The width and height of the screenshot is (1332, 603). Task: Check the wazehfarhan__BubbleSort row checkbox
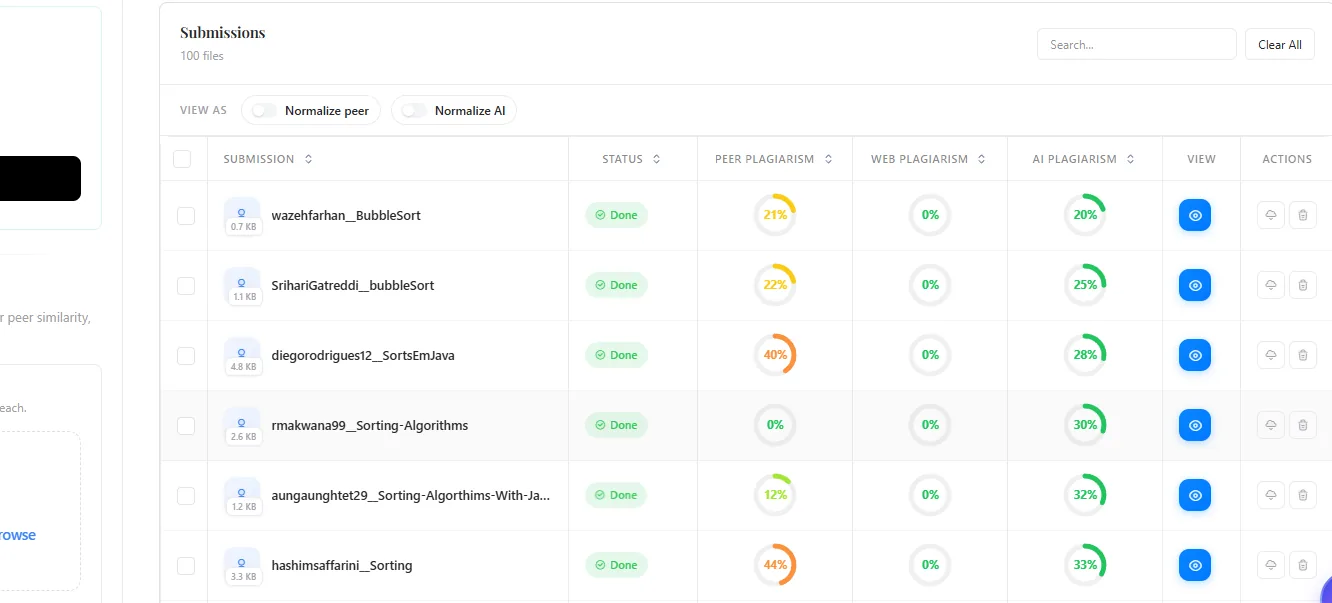[x=186, y=215]
